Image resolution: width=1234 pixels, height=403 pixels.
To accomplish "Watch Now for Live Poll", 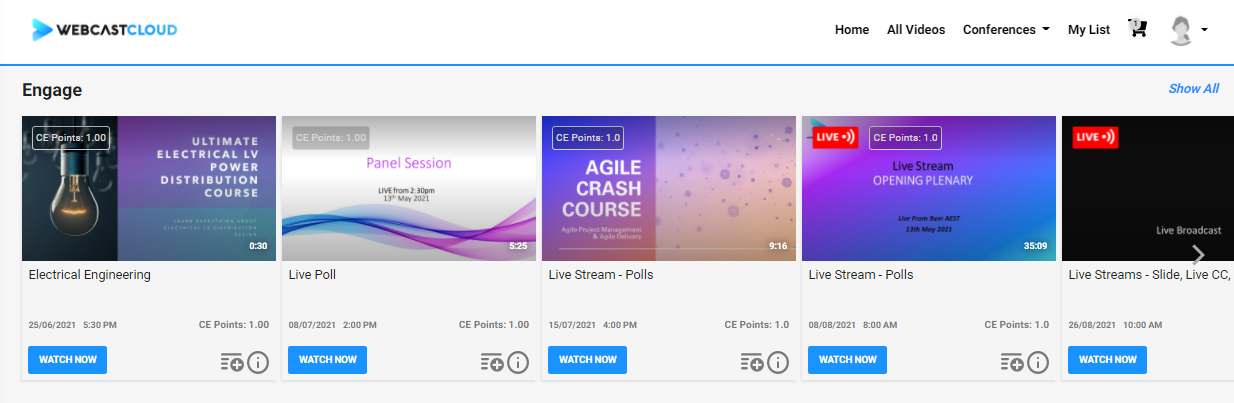I will (327, 360).
